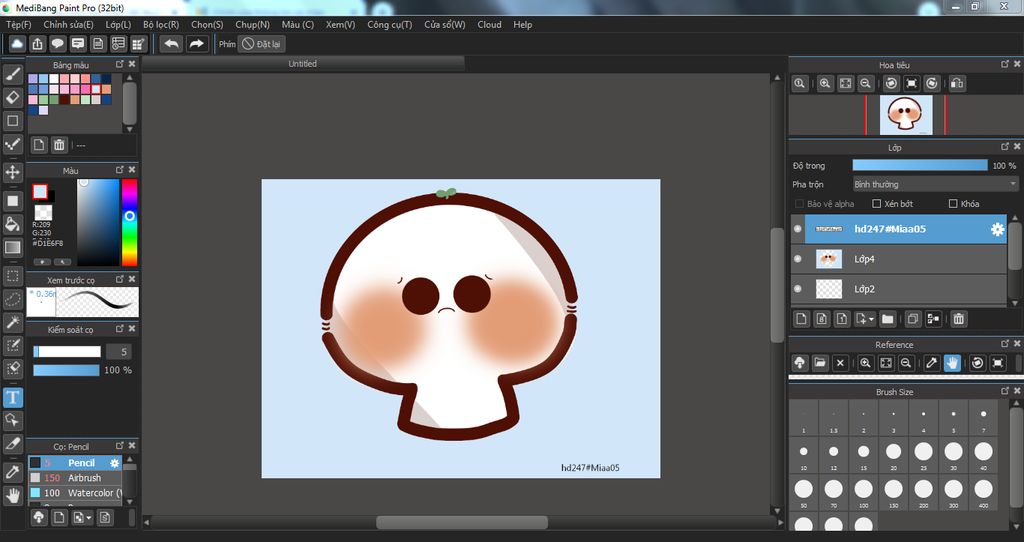
Task: Toggle visibility of hd247#Miaa05 layer
Action: [x=797, y=229]
